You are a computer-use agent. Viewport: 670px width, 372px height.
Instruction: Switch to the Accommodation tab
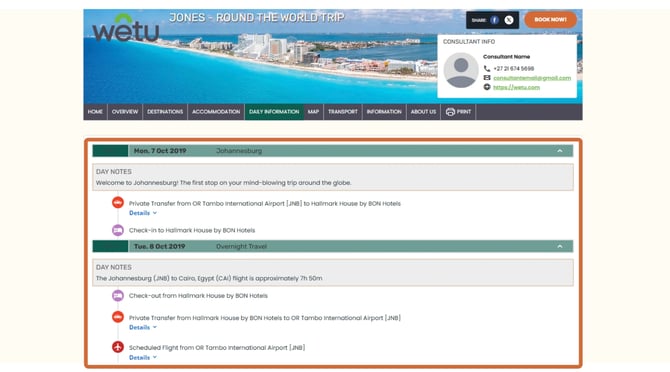[216, 112]
